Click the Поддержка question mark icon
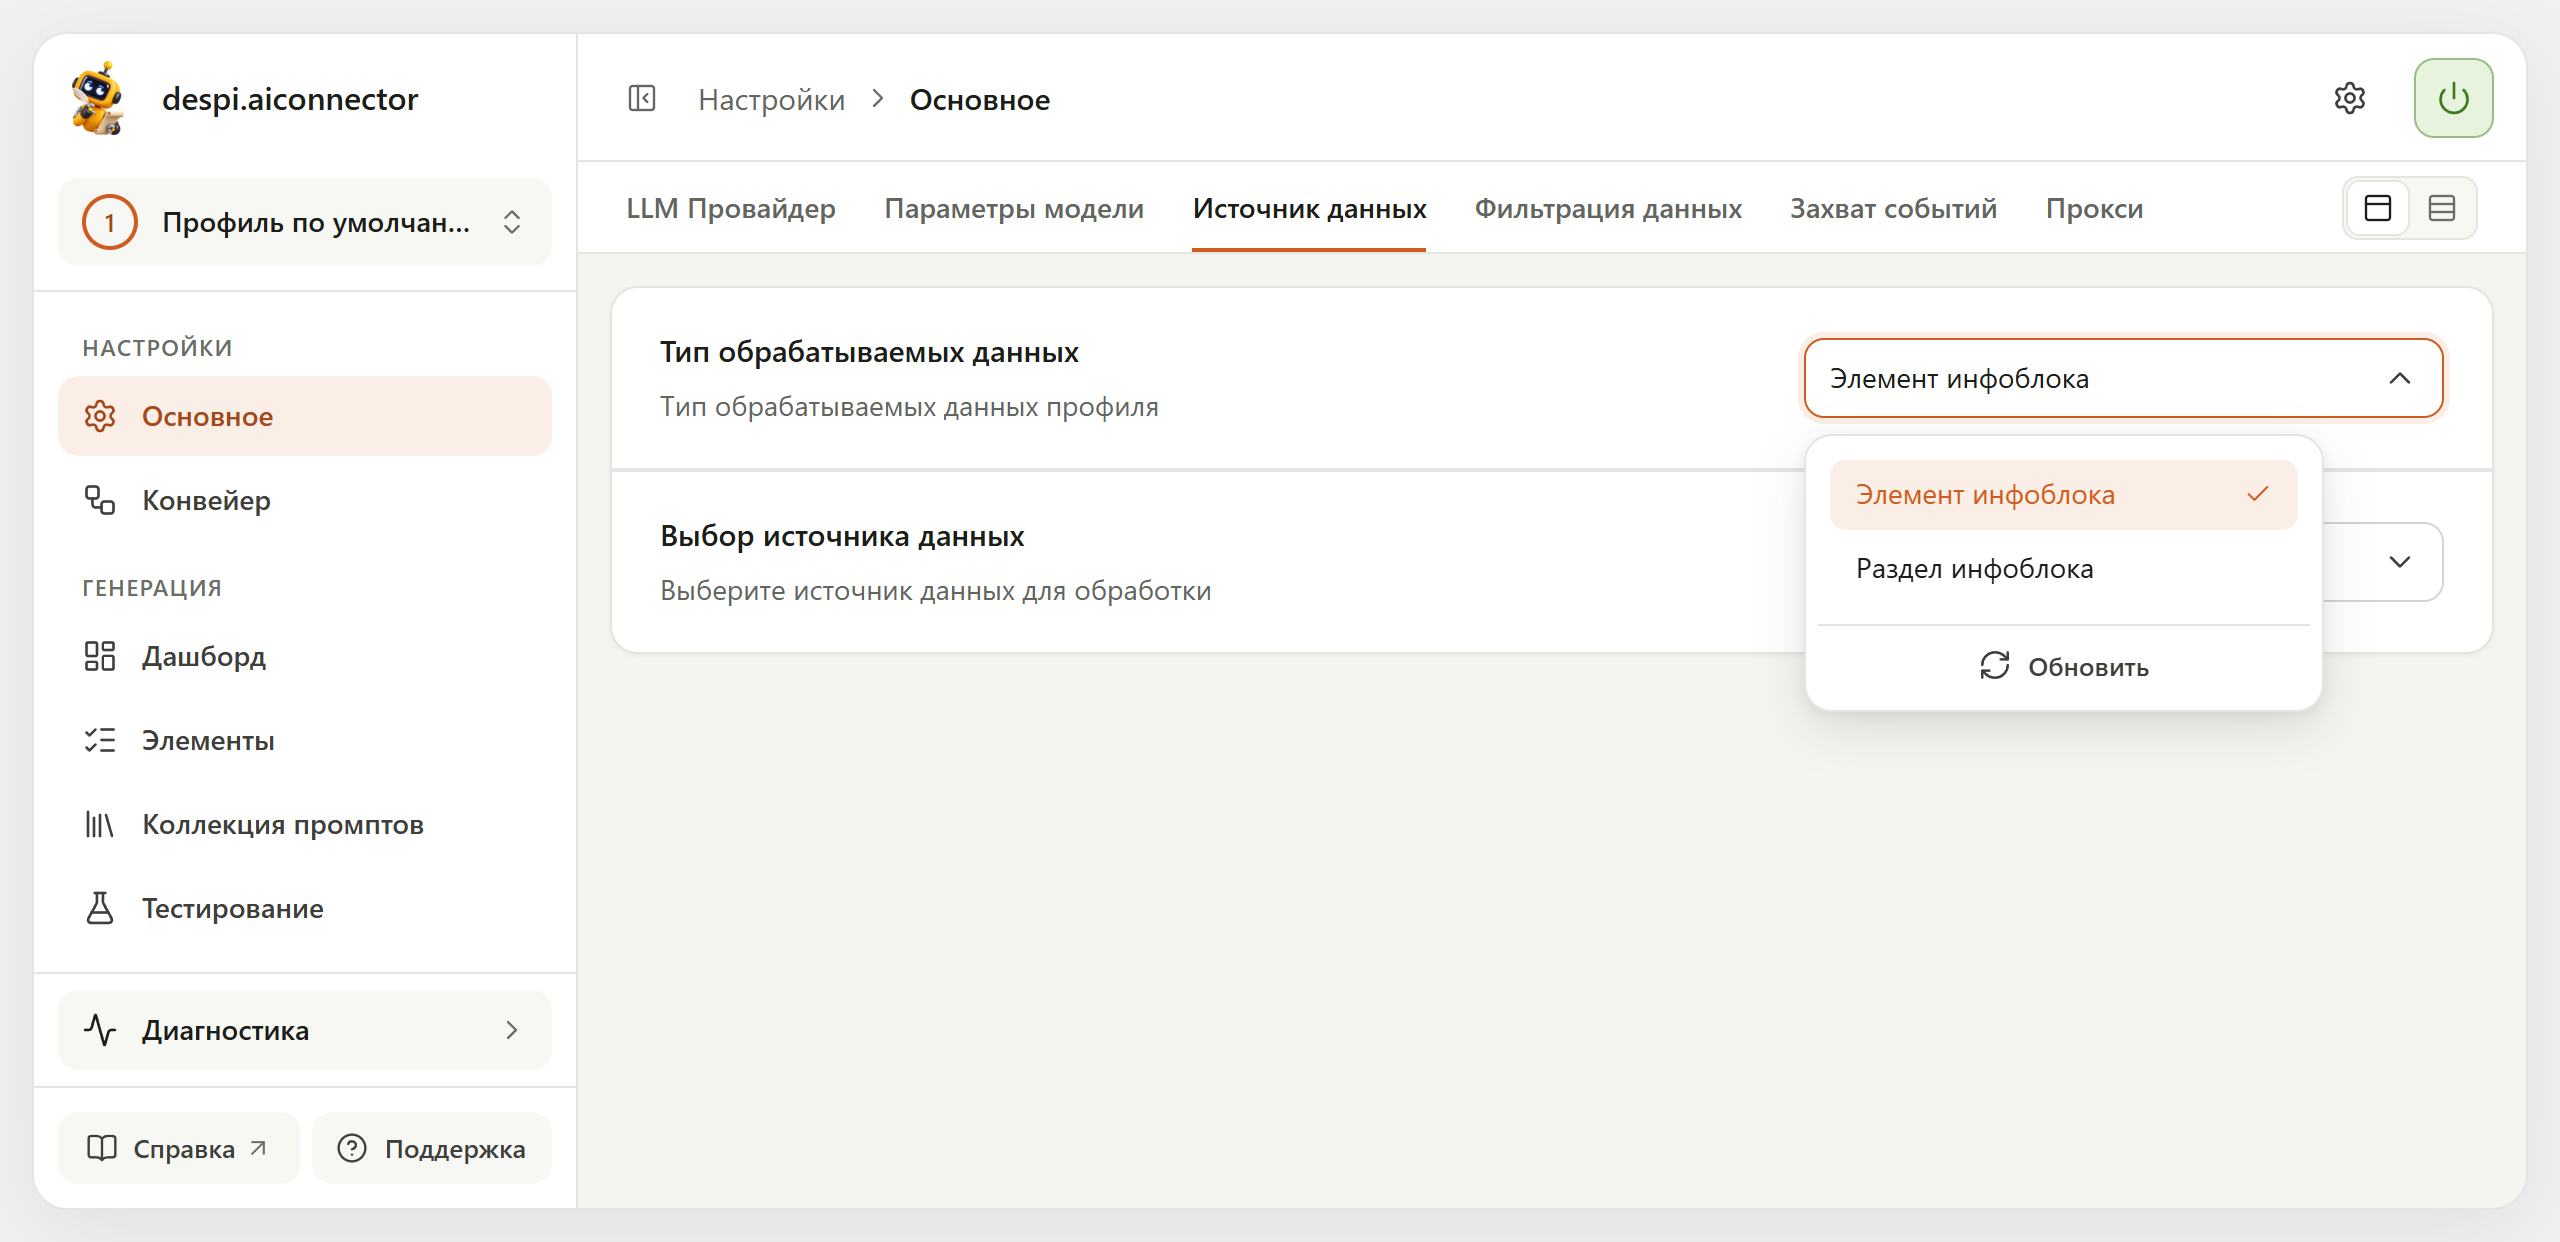The image size is (2560, 1242). pyautogui.click(x=352, y=1148)
